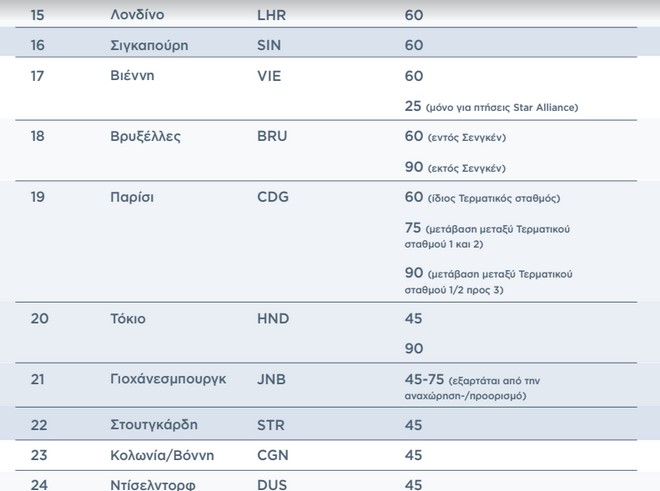Click the city name Στουτγκάρδη
This screenshot has height=491, width=660.
tap(154, 424)
